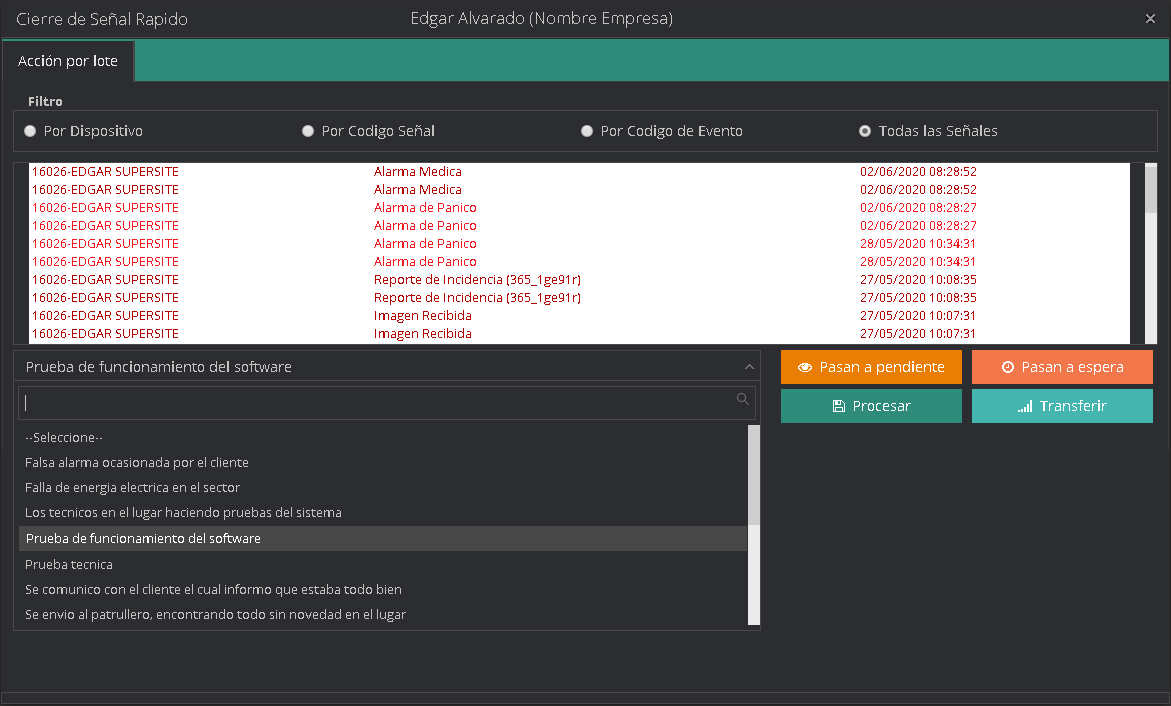Viewport: 1171px width, 706px height.
Task: Choose Falla de energia electrica en el sector
Action: click(x=132, y=487)
